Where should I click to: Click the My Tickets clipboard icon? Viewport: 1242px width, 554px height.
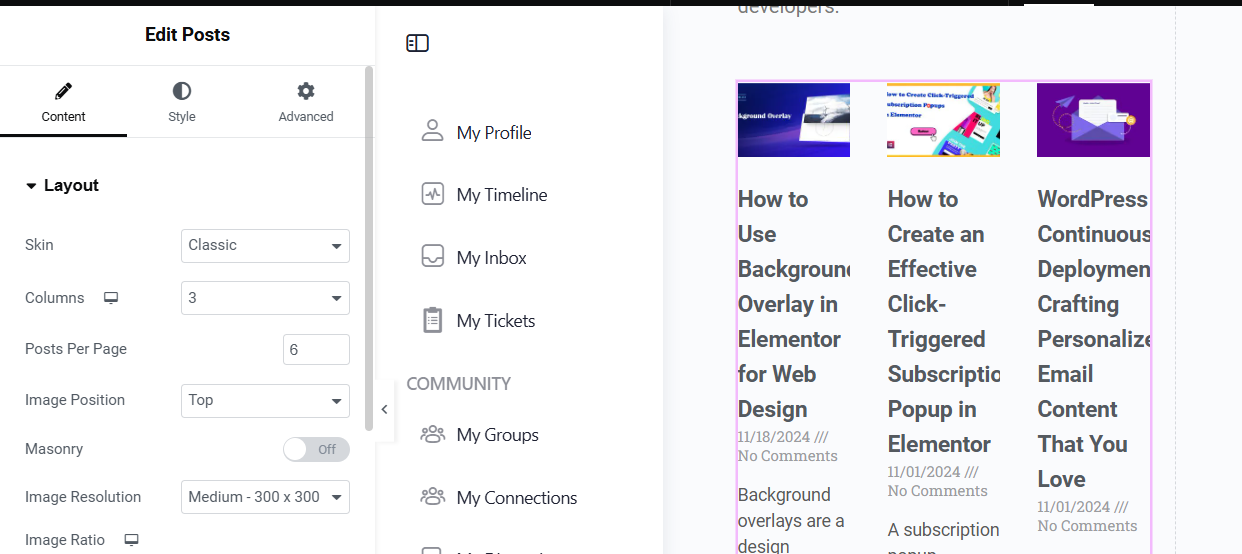coord(432,320)
